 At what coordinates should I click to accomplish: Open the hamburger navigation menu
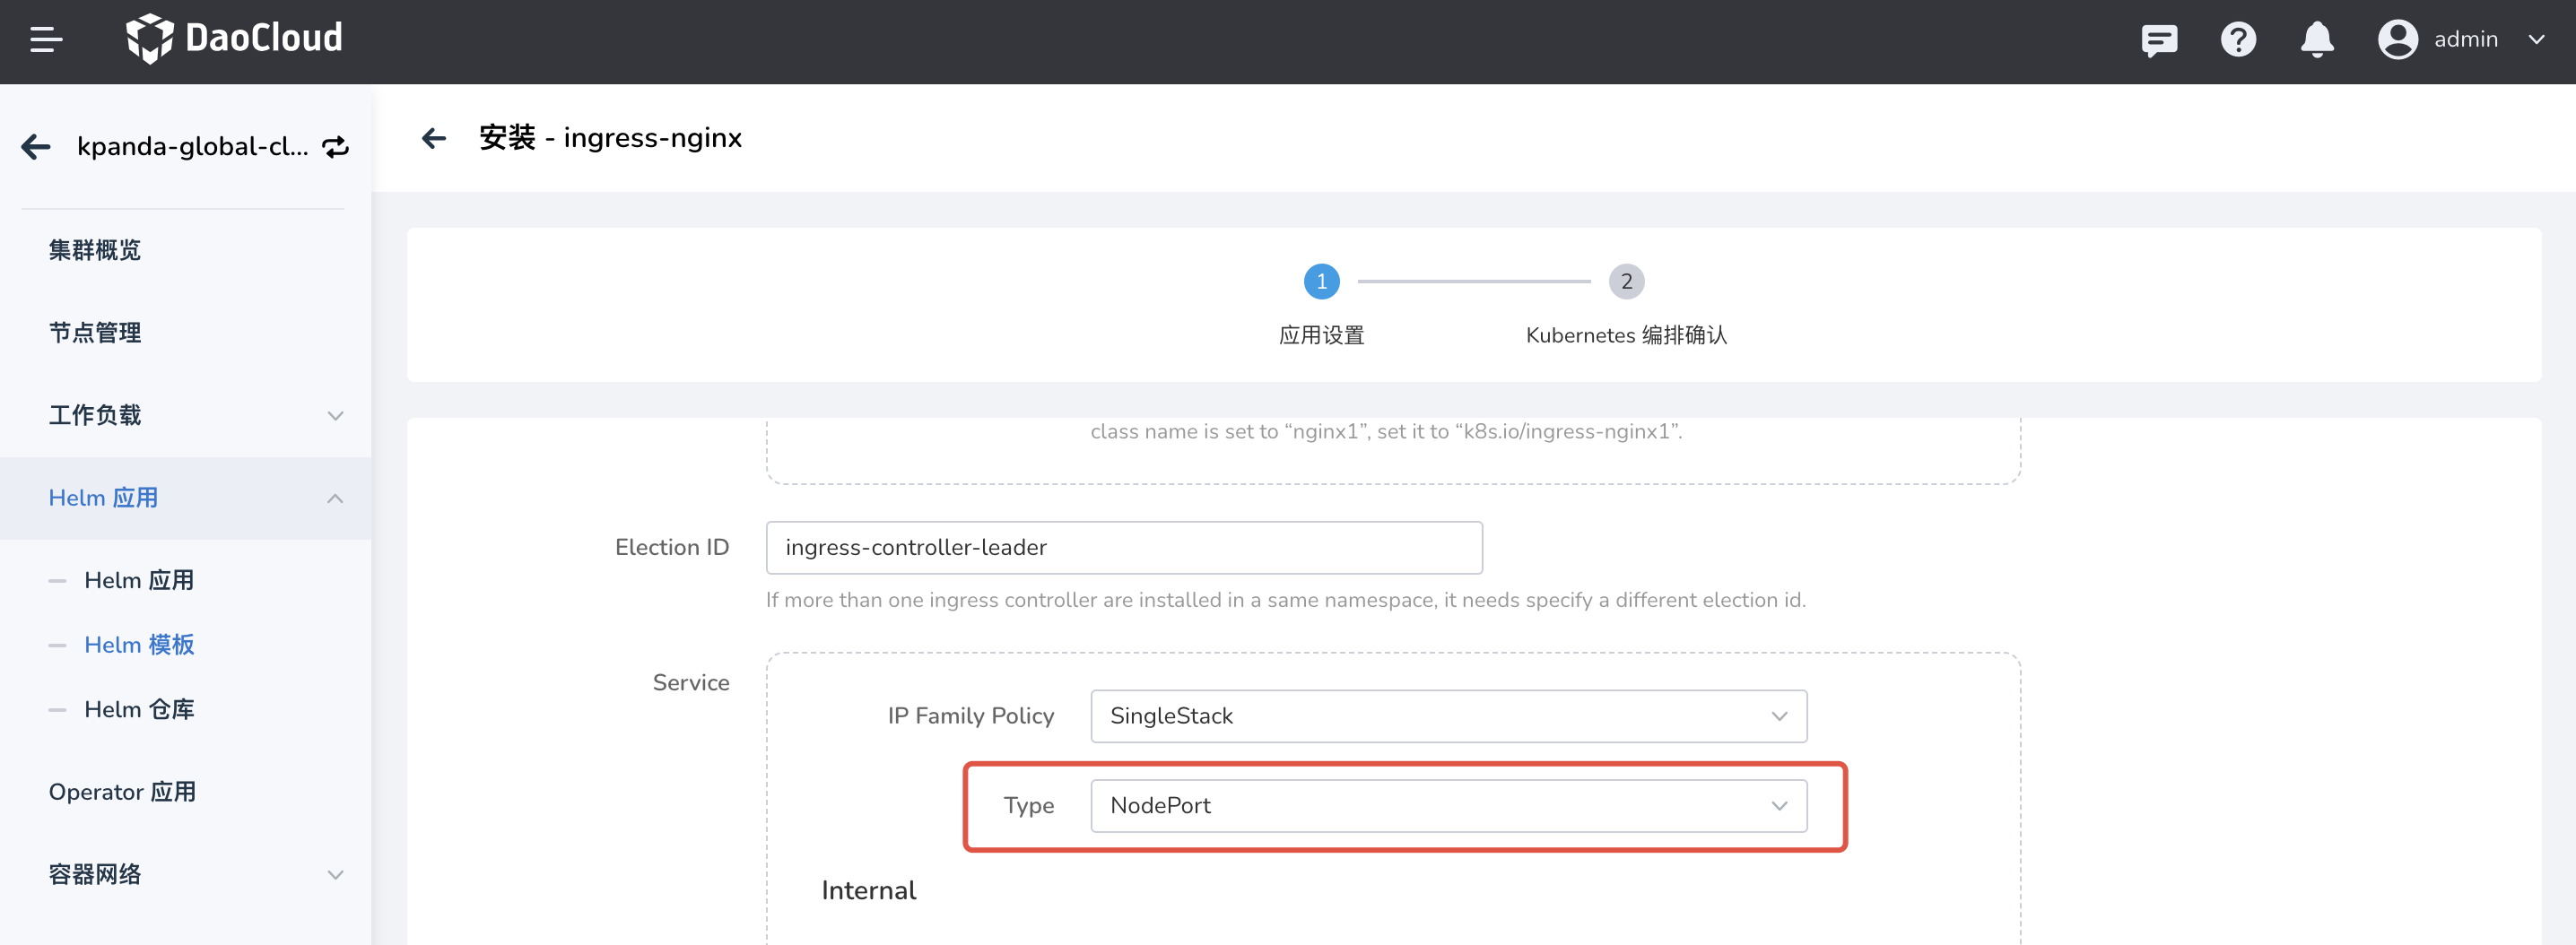point(44,40)
